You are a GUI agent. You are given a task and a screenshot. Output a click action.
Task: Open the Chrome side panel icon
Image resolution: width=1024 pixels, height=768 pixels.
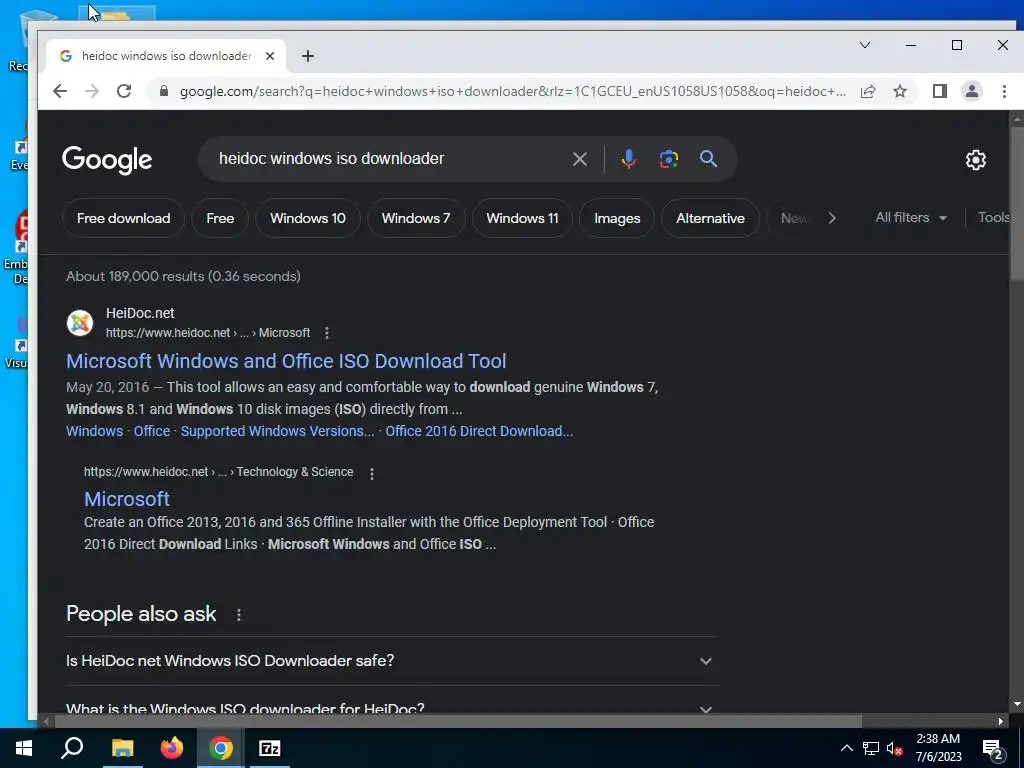940,91
